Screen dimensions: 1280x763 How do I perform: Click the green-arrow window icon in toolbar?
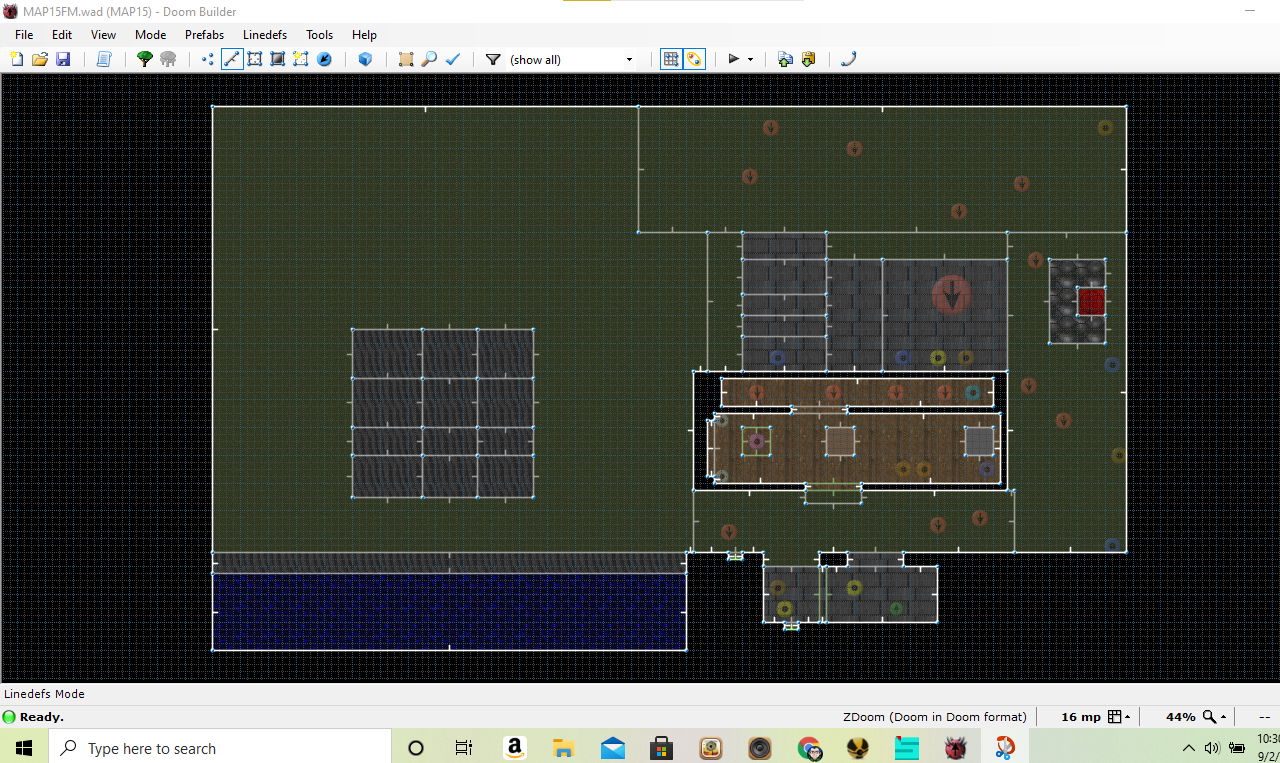pyautogui.click(x=785, y=59)
